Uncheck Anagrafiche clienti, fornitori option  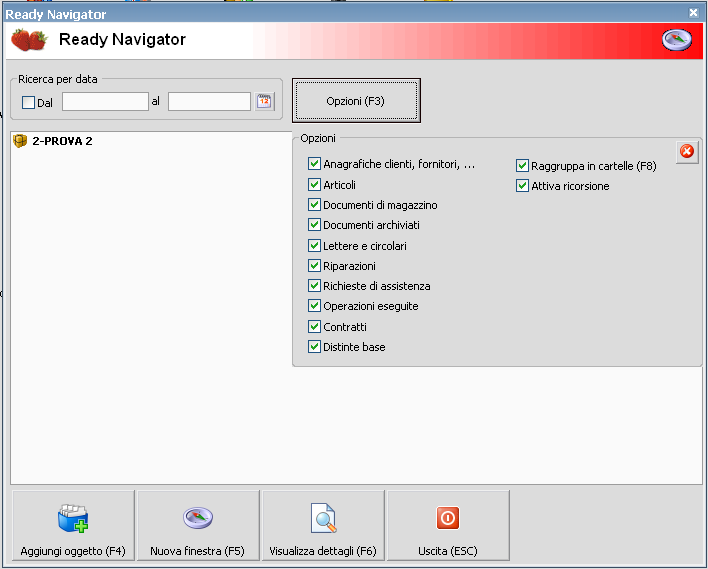click(314, 163)
